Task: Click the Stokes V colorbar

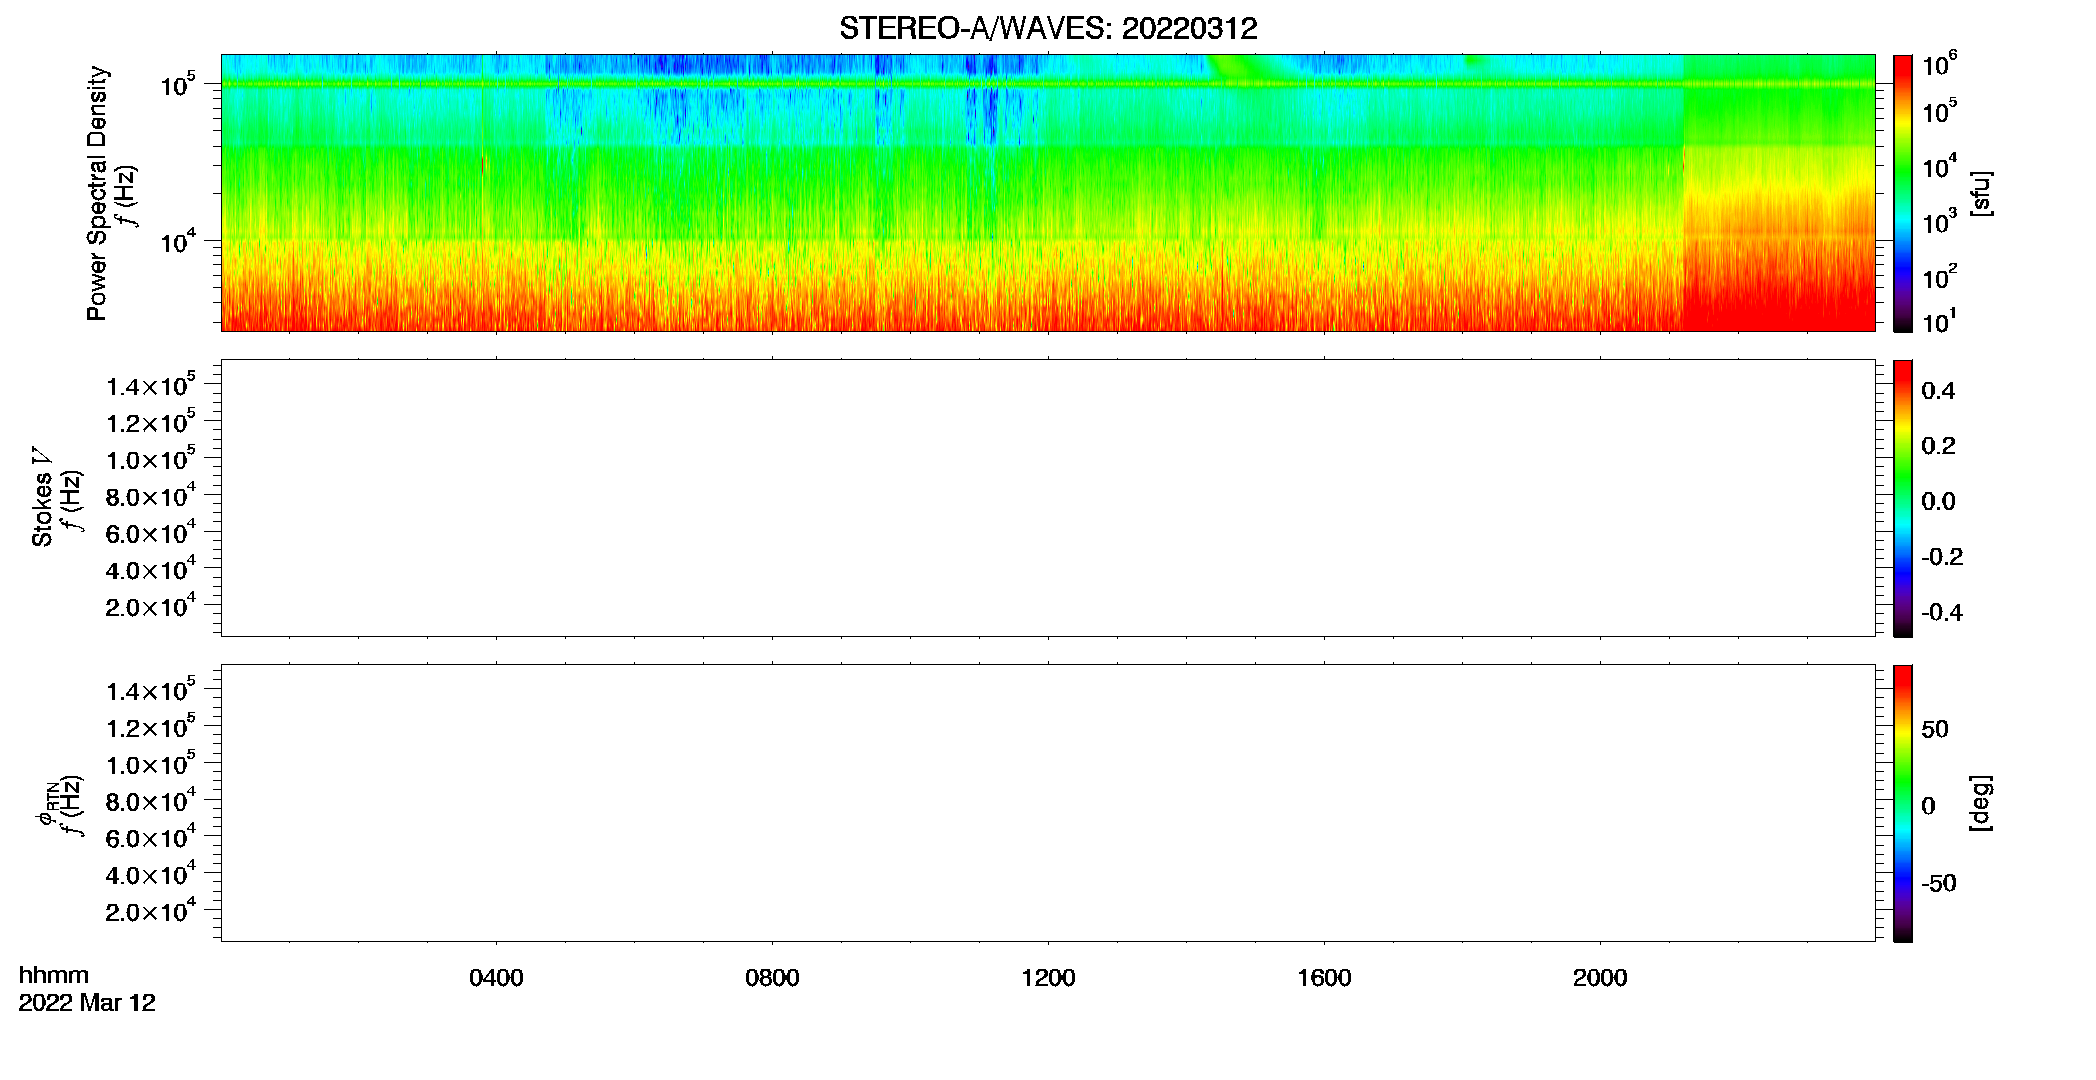Action: coord(1903,498)
